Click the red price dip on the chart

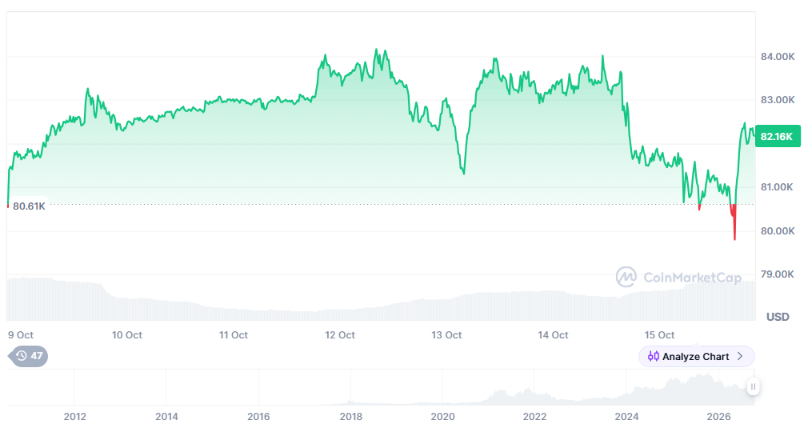(734, 222)
